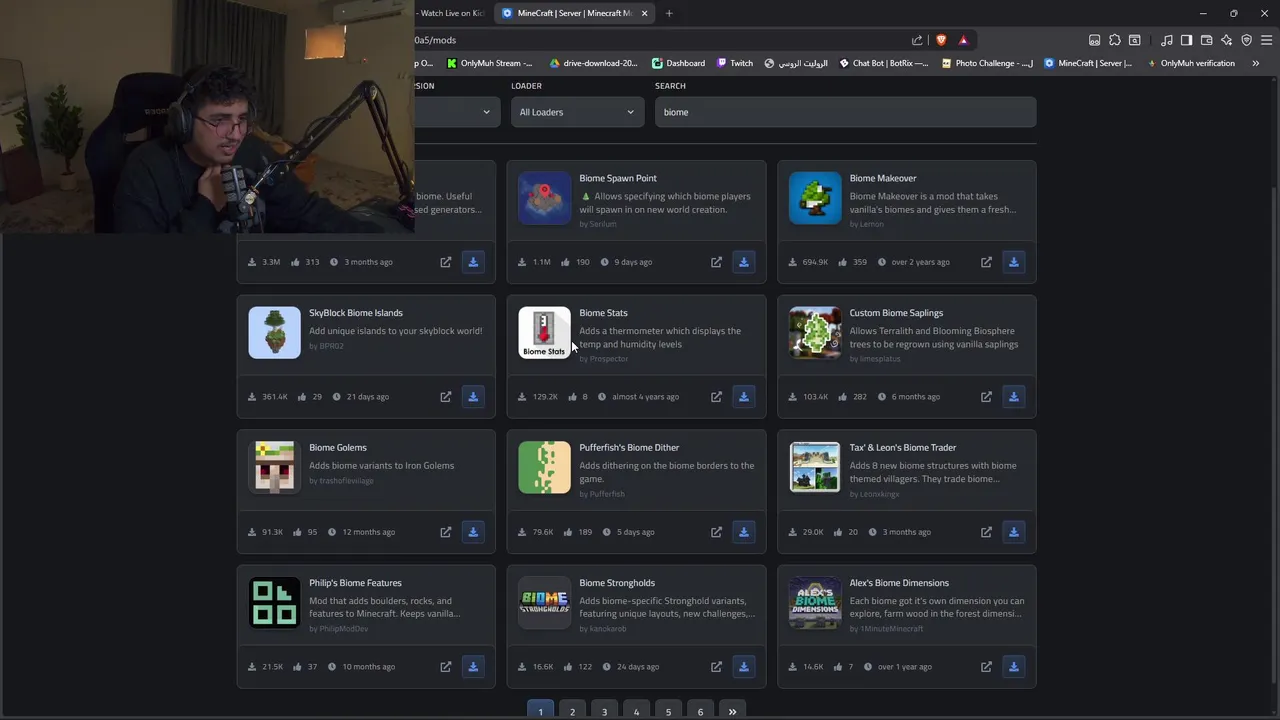Download Pufferfish's Biome Dither mod
This screenshot has width=1280, height=720.
[743, 532]
